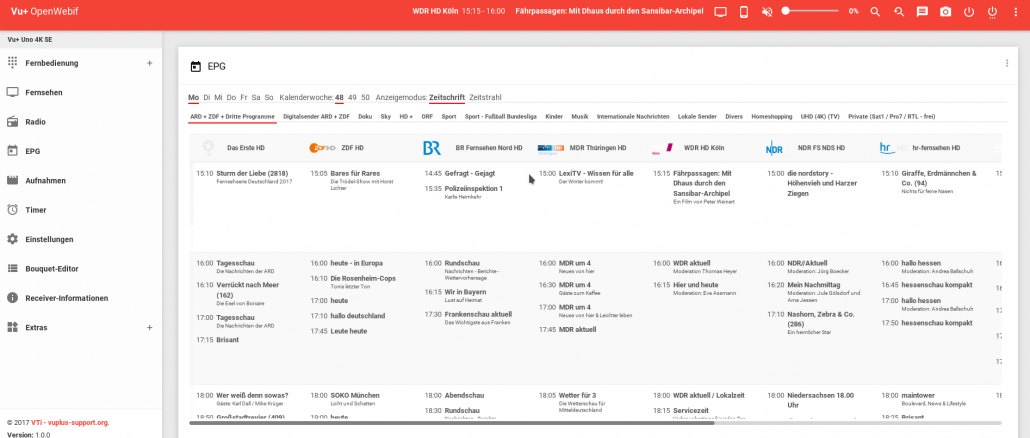Select calendar week 48
Viewport: 1030px width, 438px height.
tap(339, 98)
